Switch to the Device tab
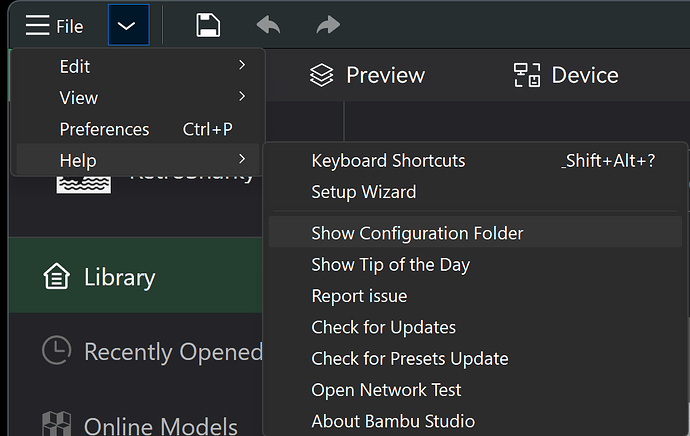 point(566,75)
